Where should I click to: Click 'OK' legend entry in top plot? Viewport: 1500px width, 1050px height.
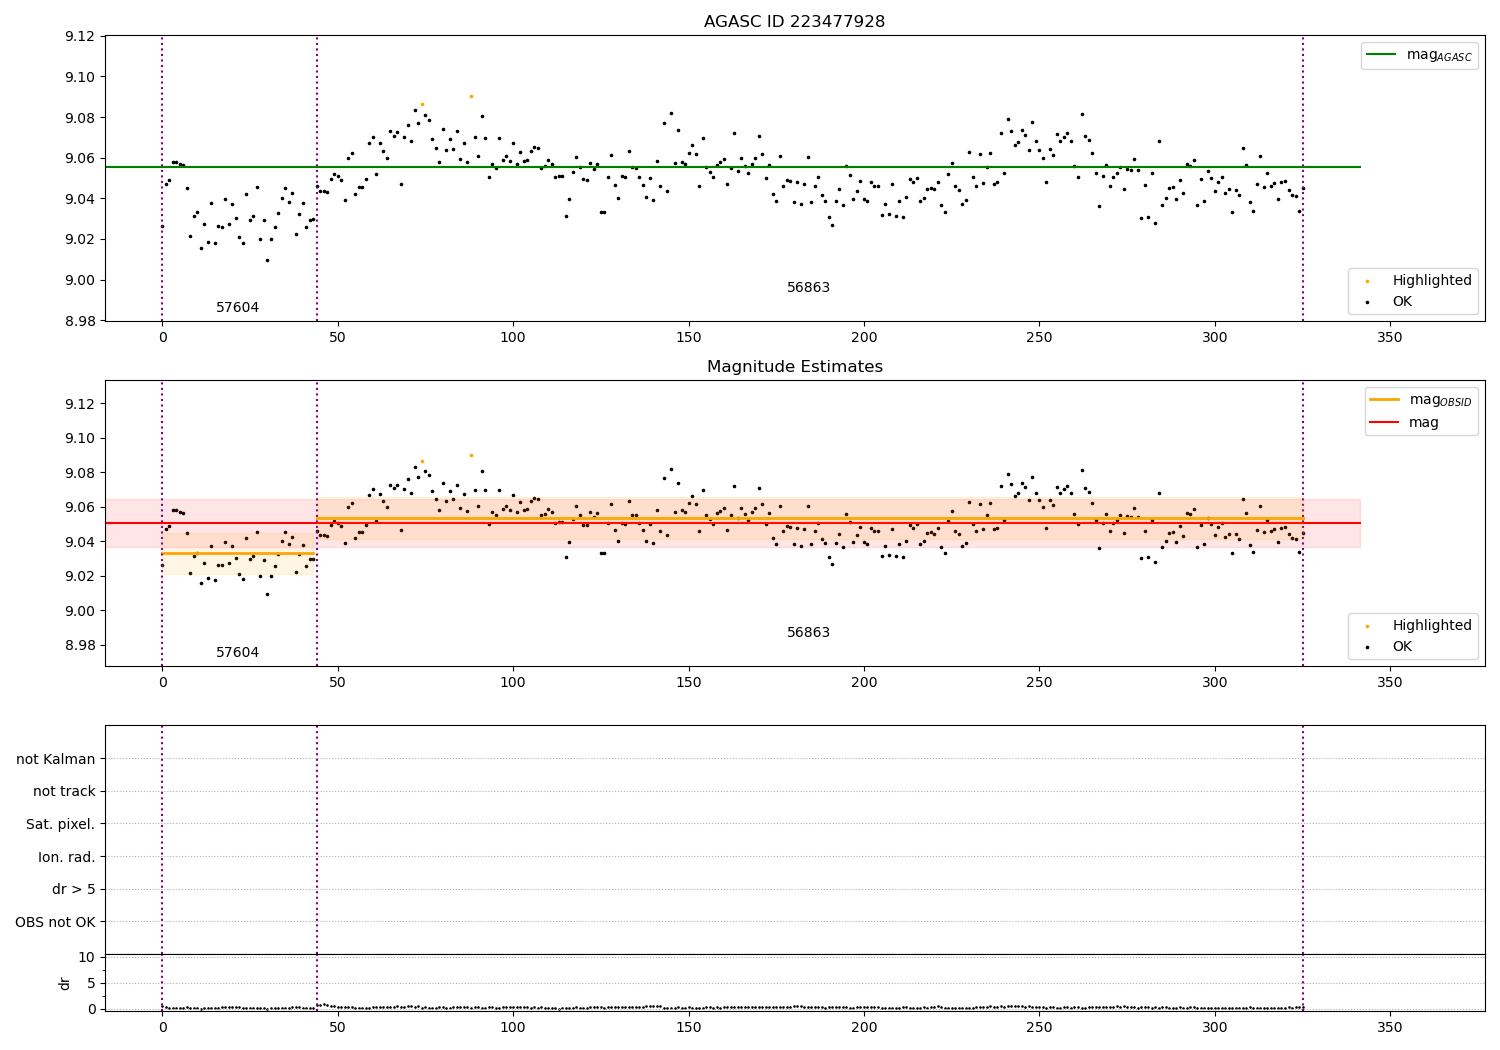click(x=1388, y=302)
